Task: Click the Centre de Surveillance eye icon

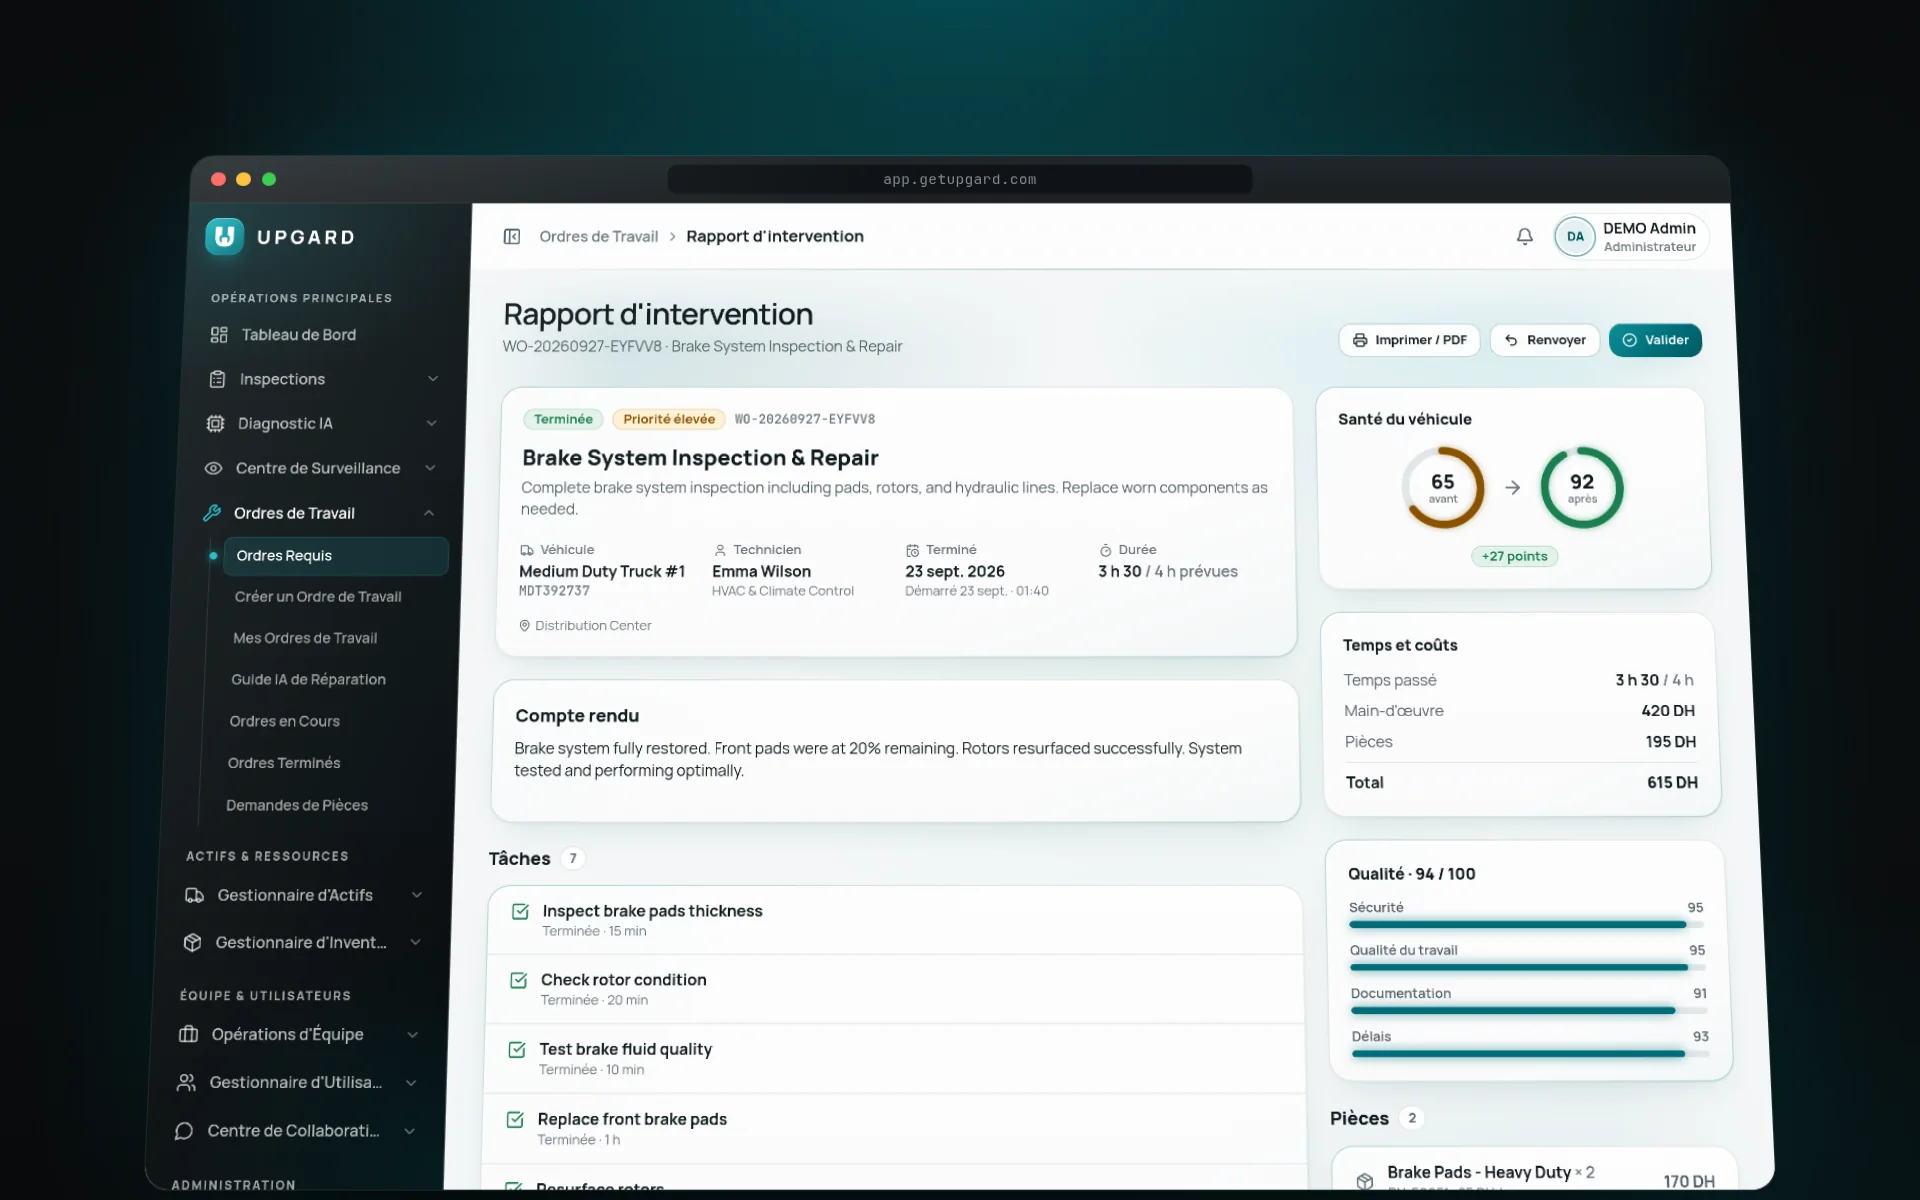Action: (213, 468)
